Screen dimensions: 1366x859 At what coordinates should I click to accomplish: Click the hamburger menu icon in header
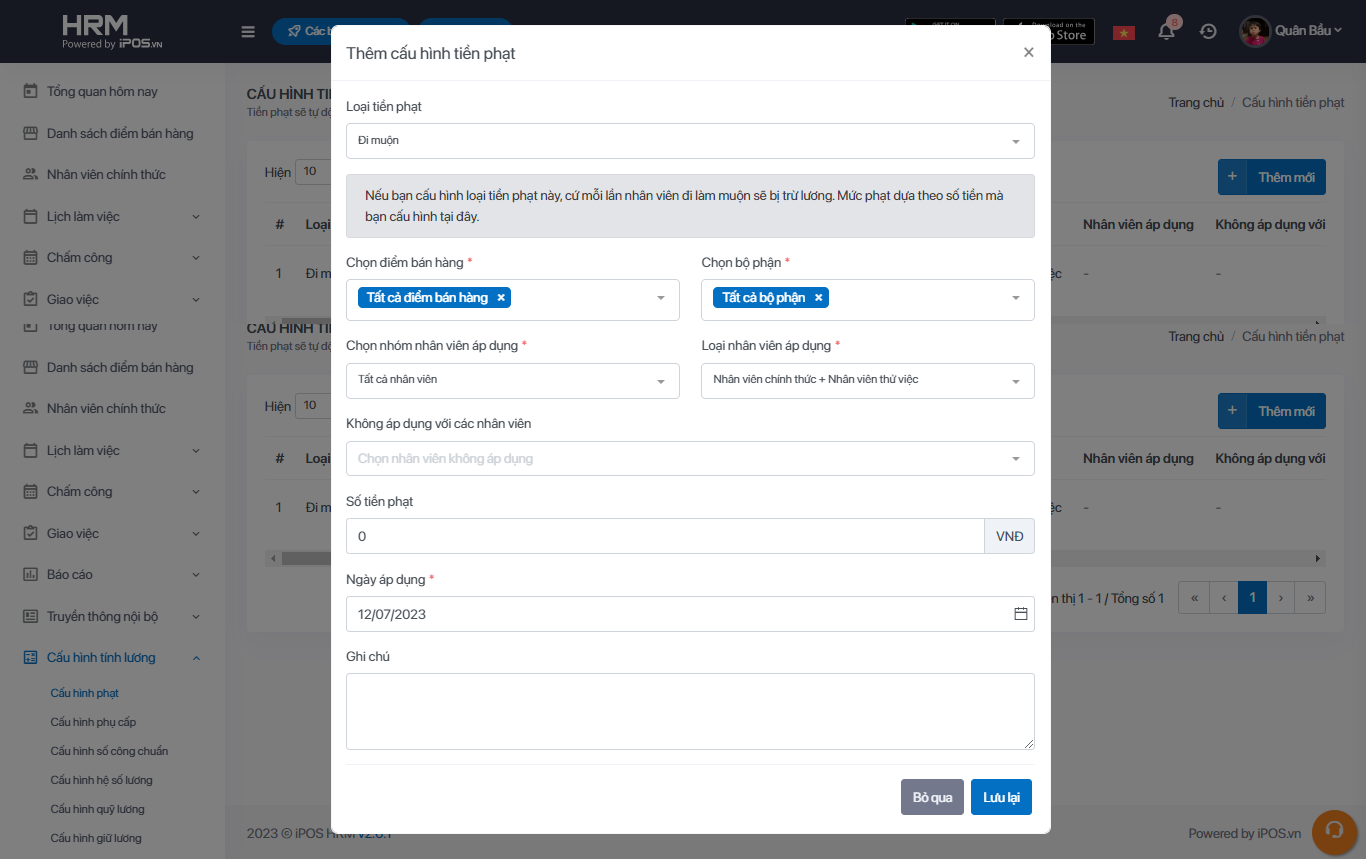pos(248,32)
